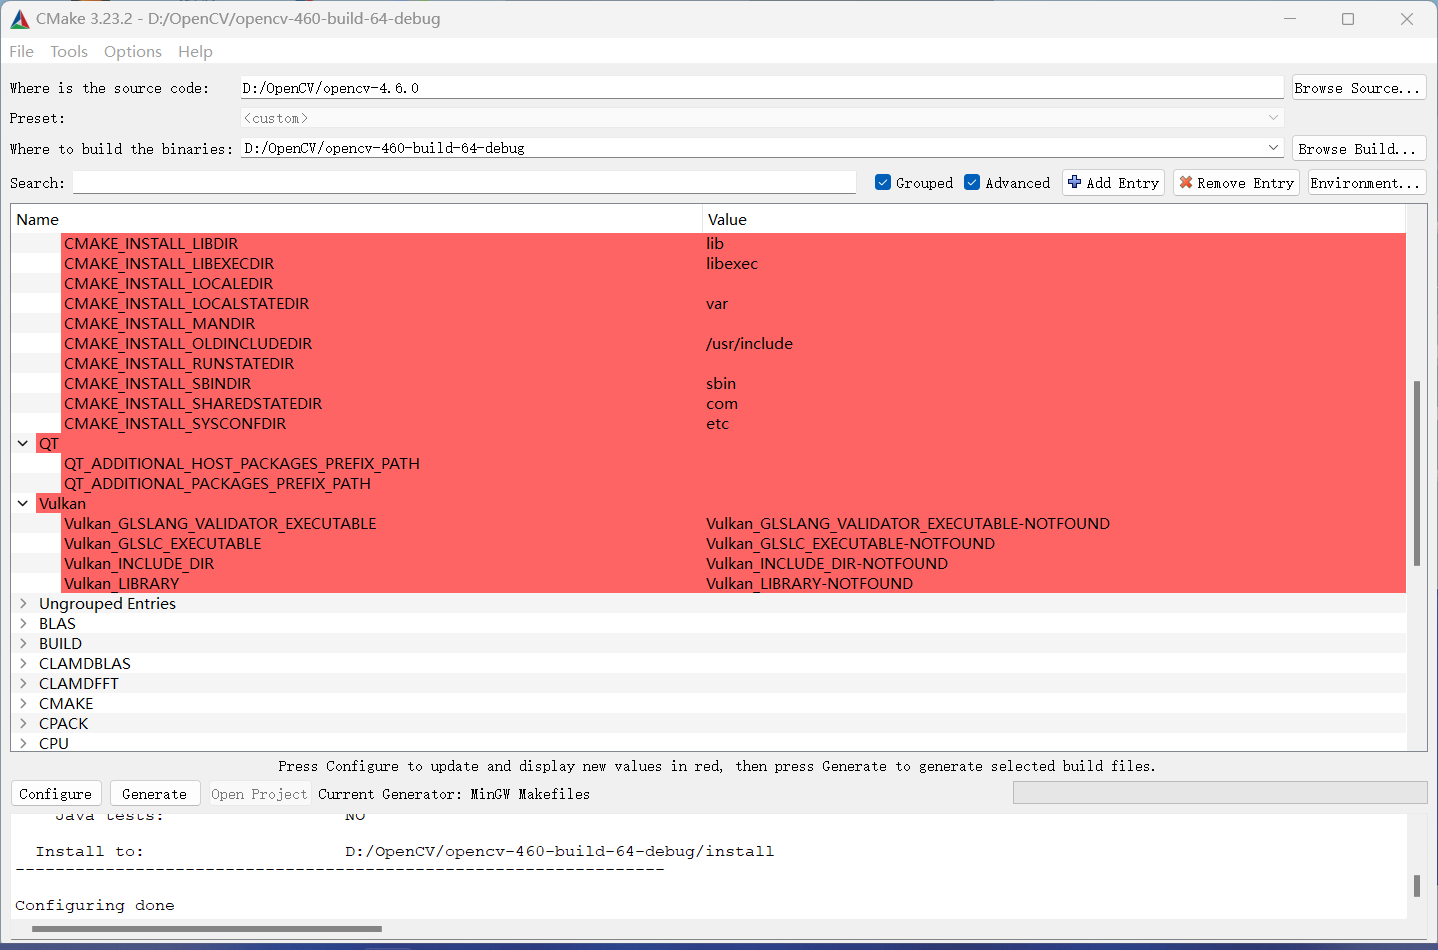Open the build binaries path dropdown
The height and width of the screenshot is (950, 1438).
tap(1274, 147)
